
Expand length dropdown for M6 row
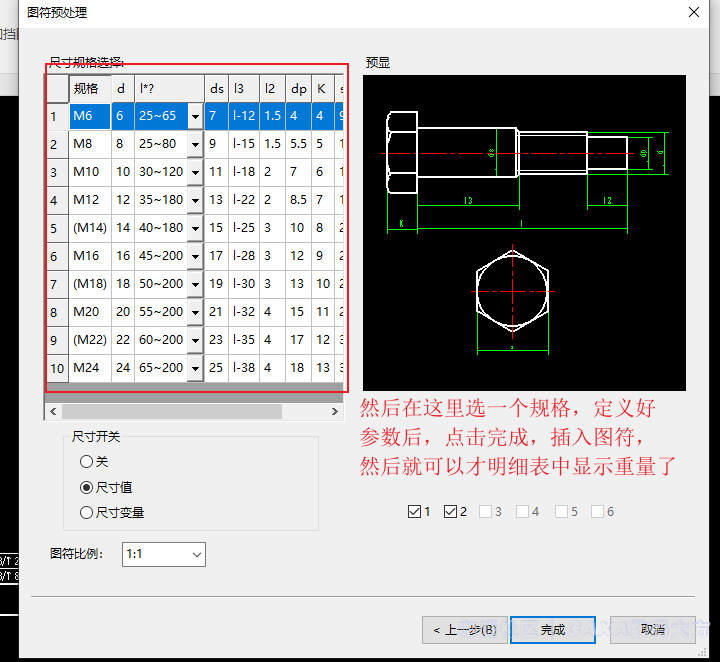coord(195,117)
